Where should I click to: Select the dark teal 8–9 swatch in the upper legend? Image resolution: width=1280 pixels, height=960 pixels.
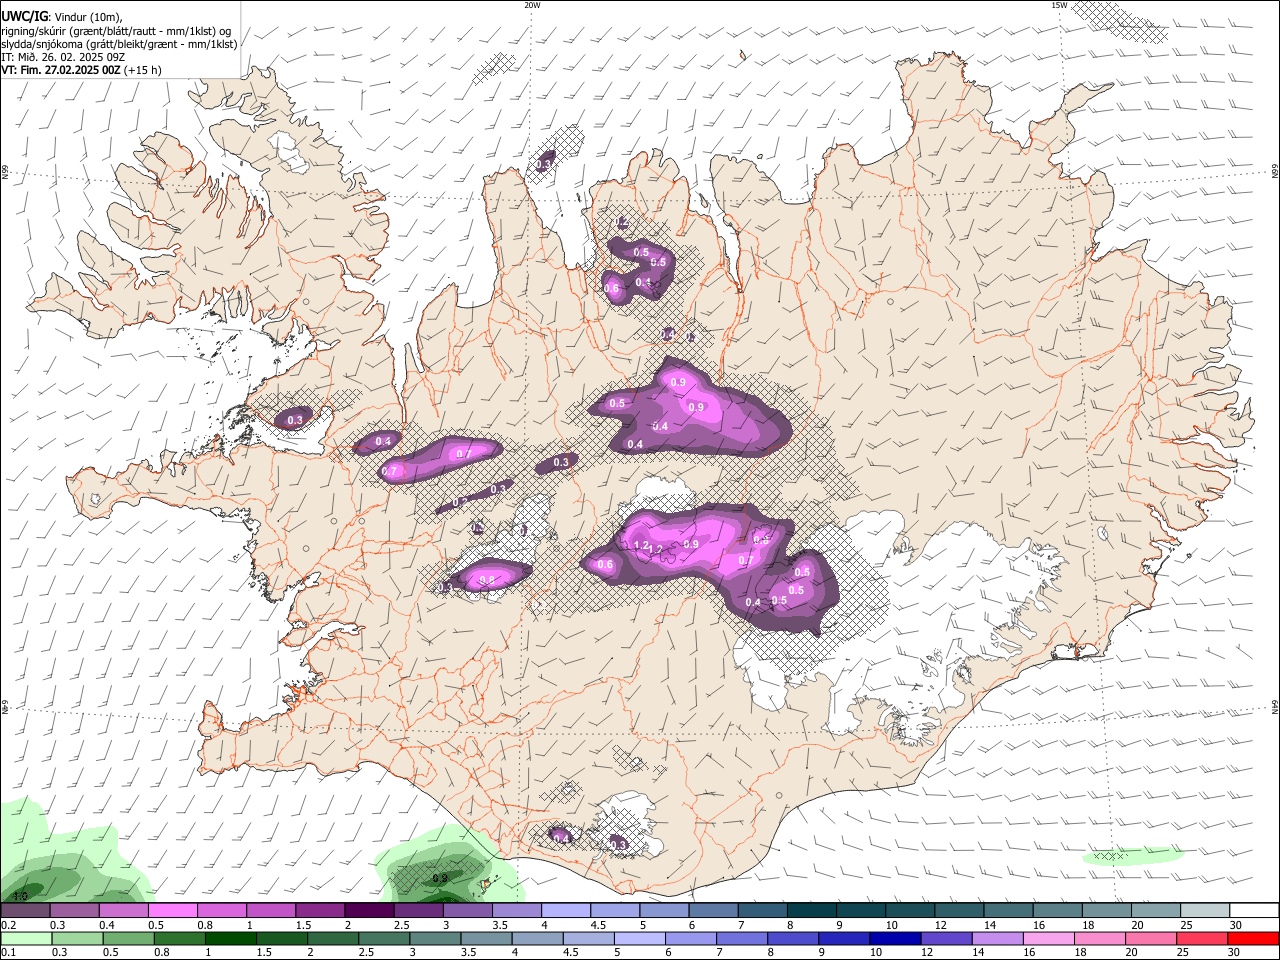[811, 910]
